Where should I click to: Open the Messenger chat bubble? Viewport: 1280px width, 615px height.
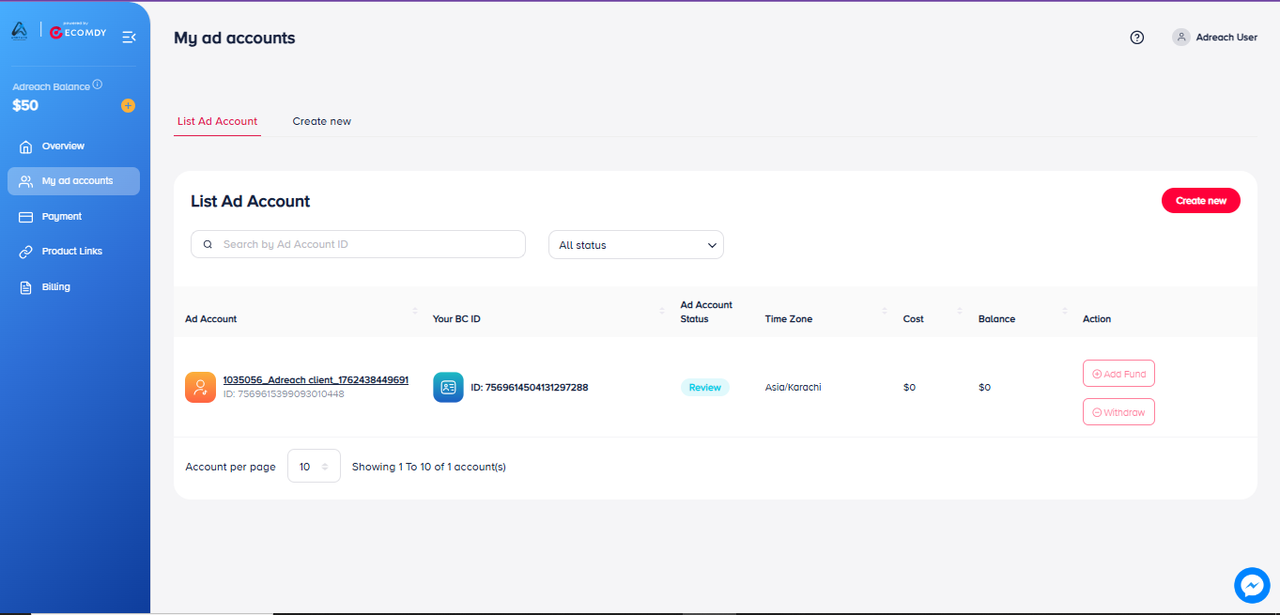point(1251,585)
